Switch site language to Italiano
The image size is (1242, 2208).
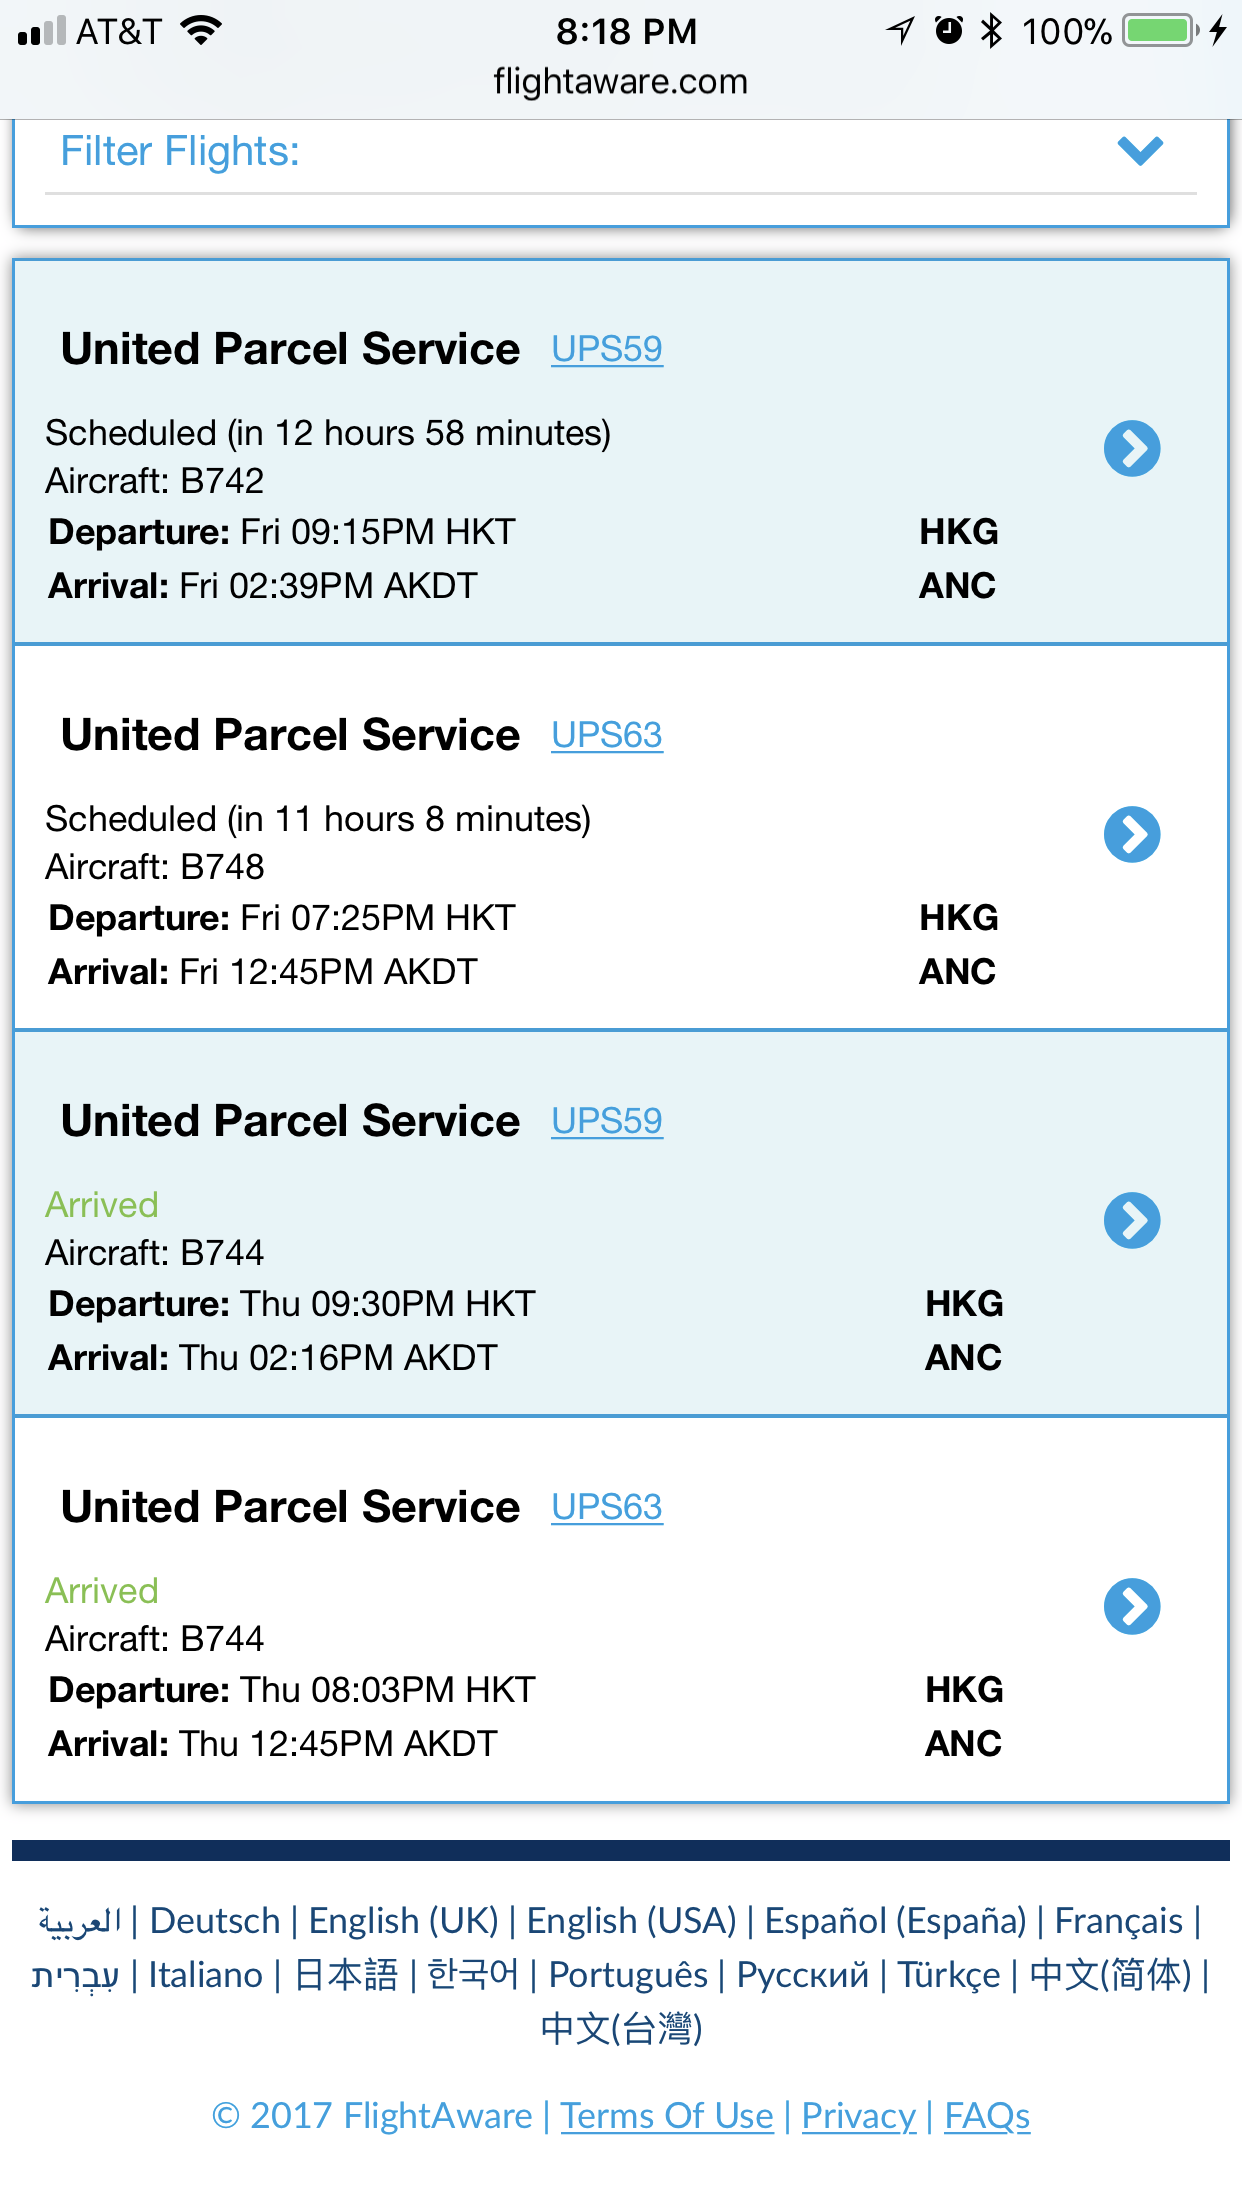pyautogui.click(x=205, y=1975)
